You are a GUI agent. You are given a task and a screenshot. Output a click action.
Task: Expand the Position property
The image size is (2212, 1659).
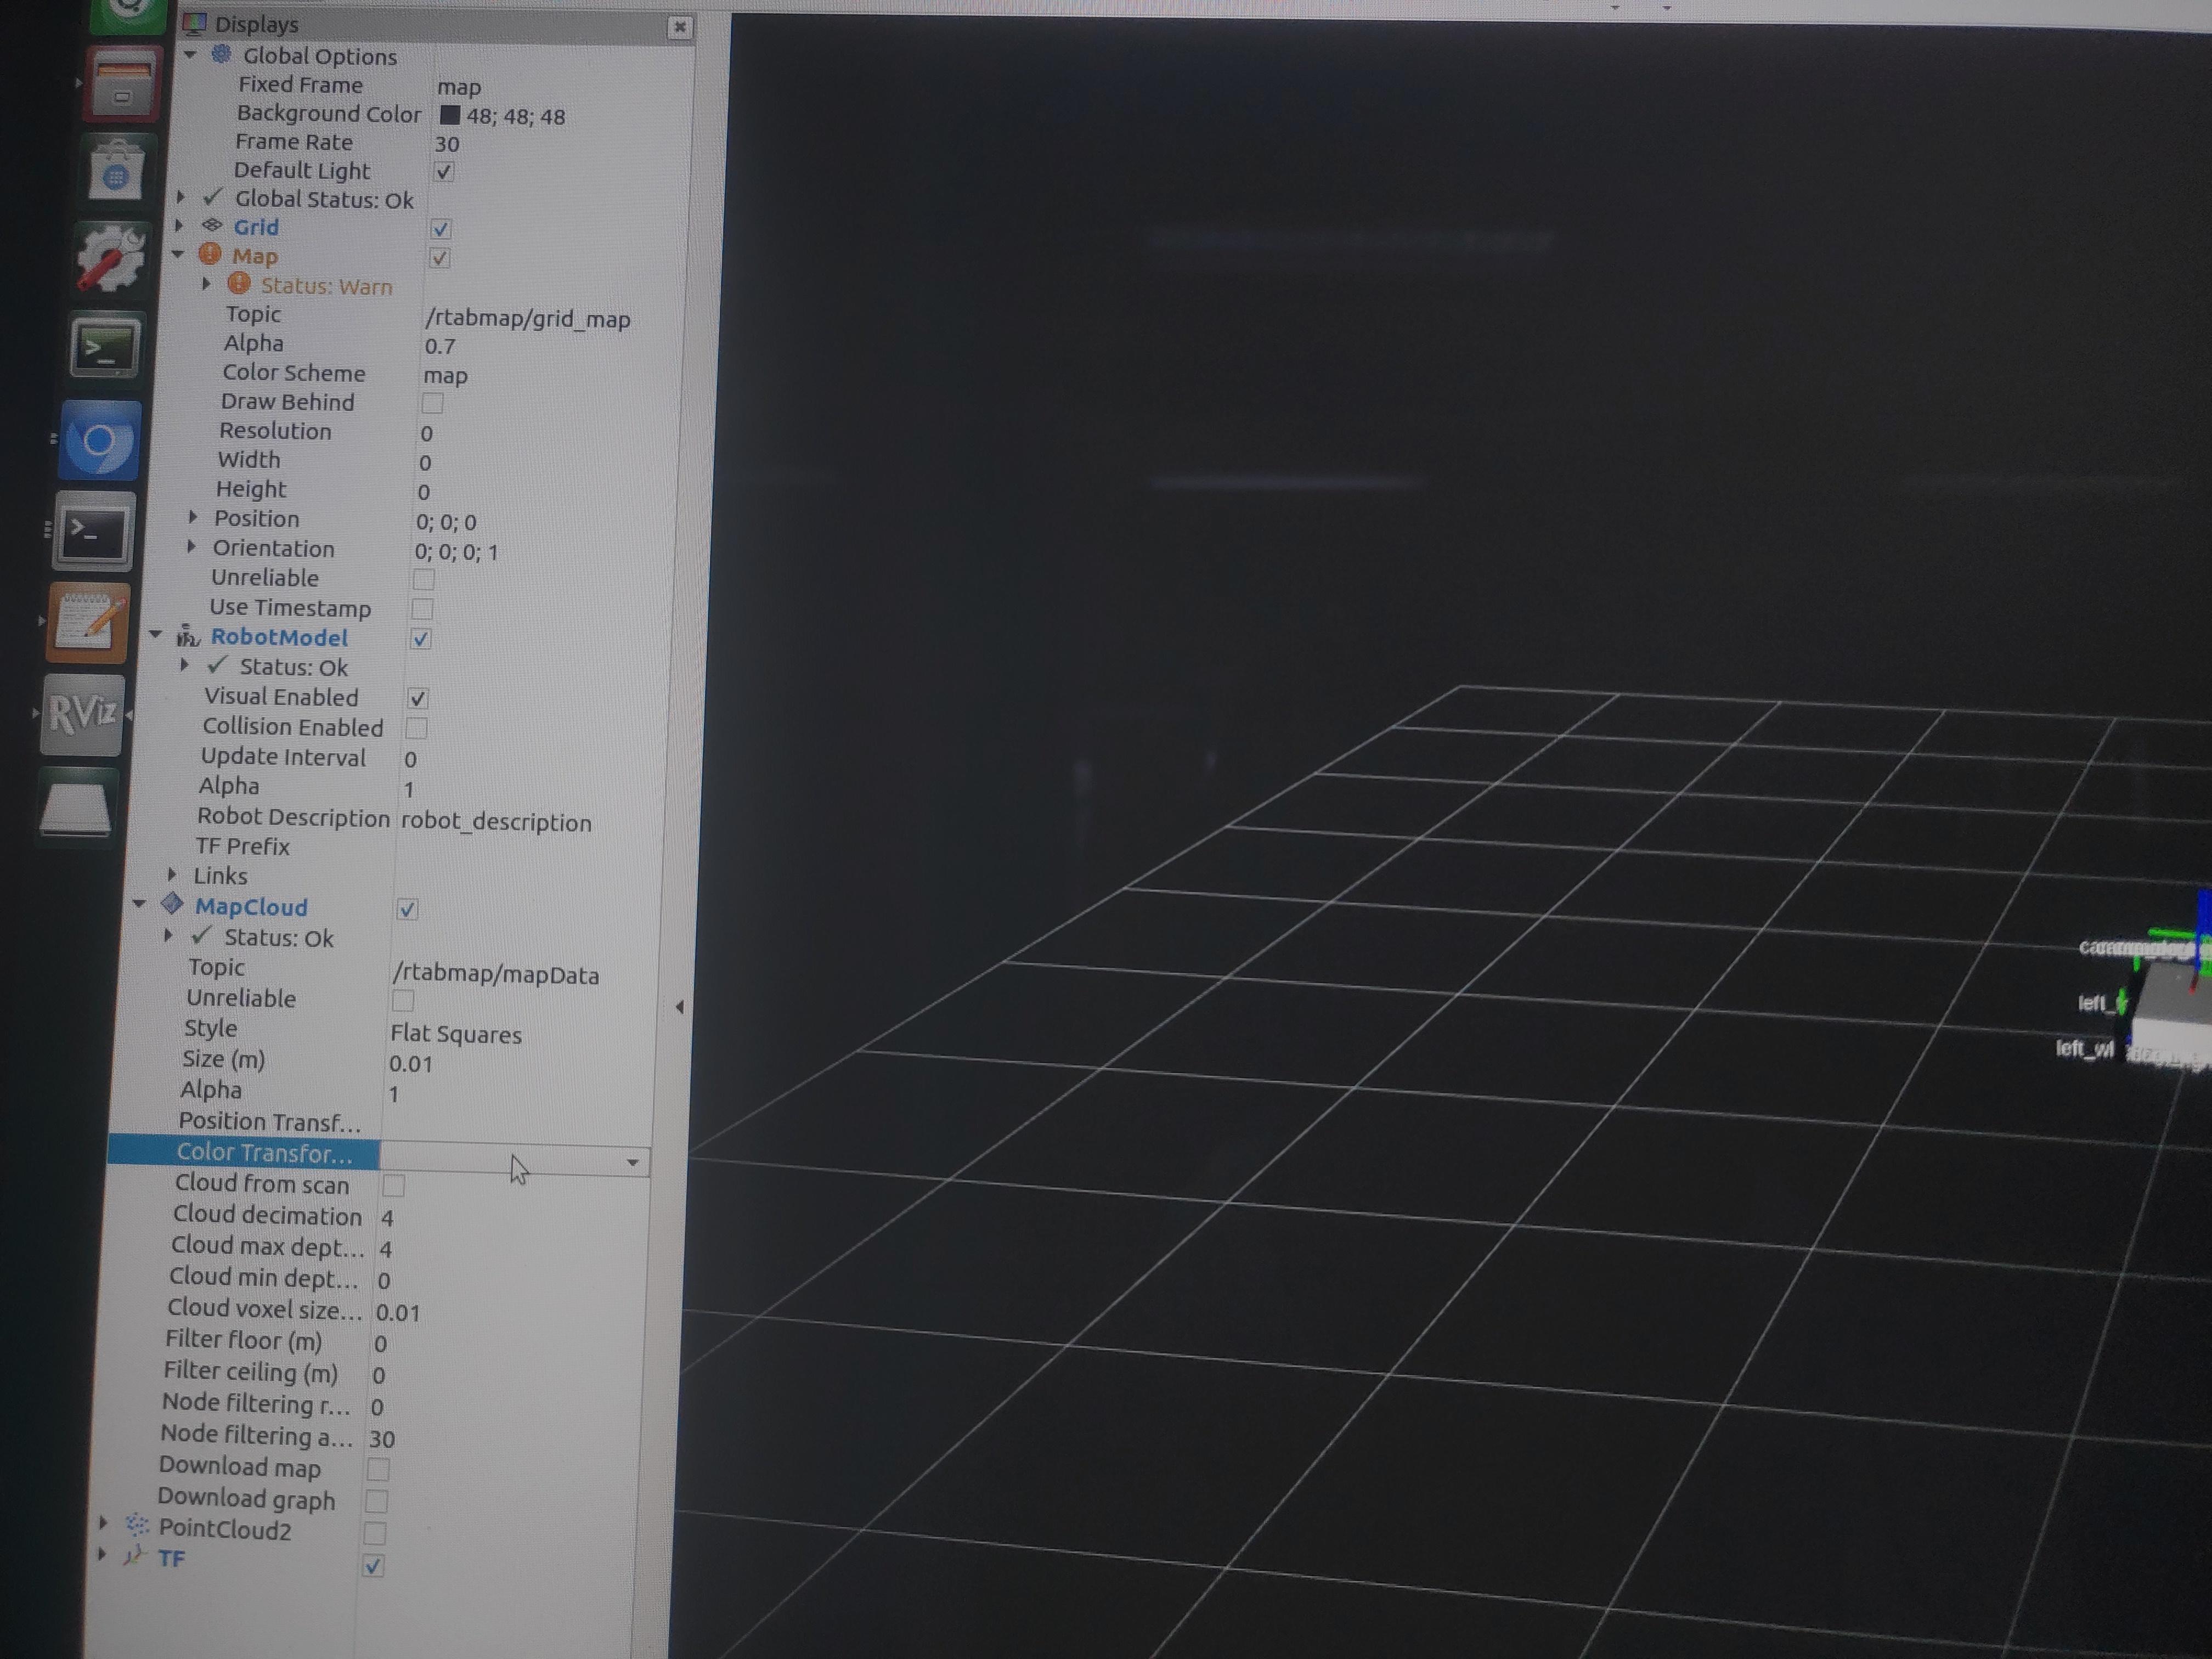[x=193, y=517]
